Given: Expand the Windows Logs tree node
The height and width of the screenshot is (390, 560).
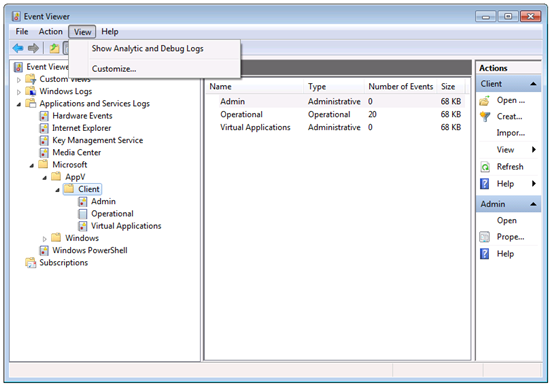Looking at the screenshot, I should (19, 92).
